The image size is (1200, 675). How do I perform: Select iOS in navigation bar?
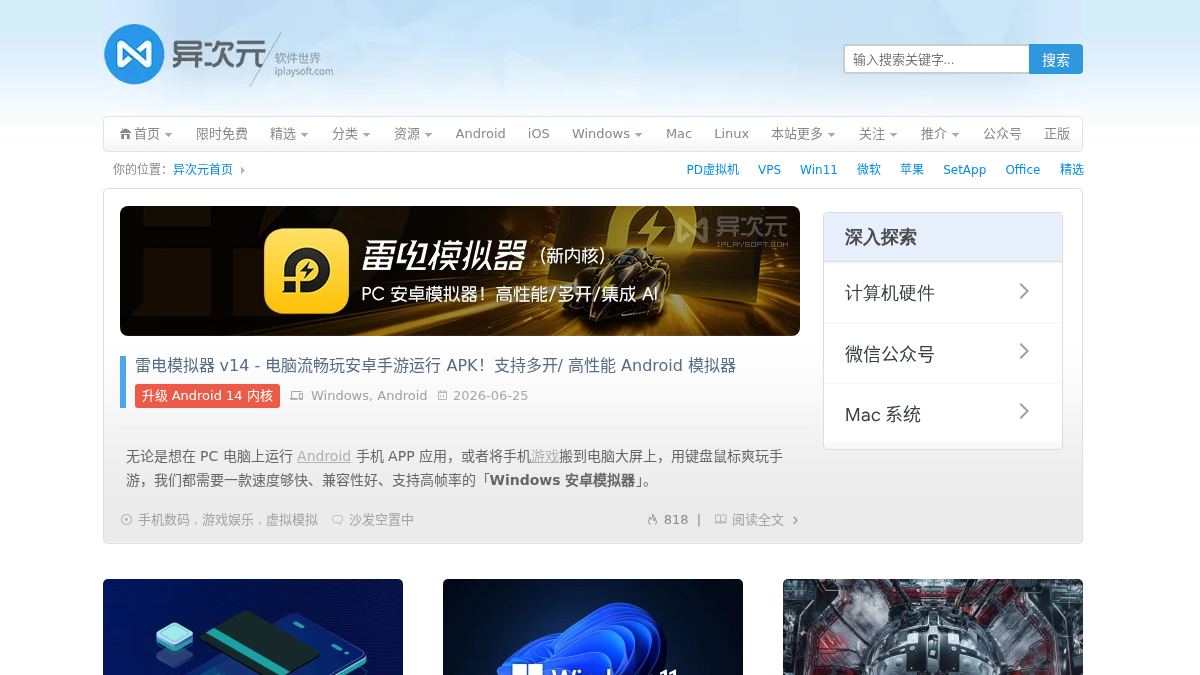tap(539, 134)
